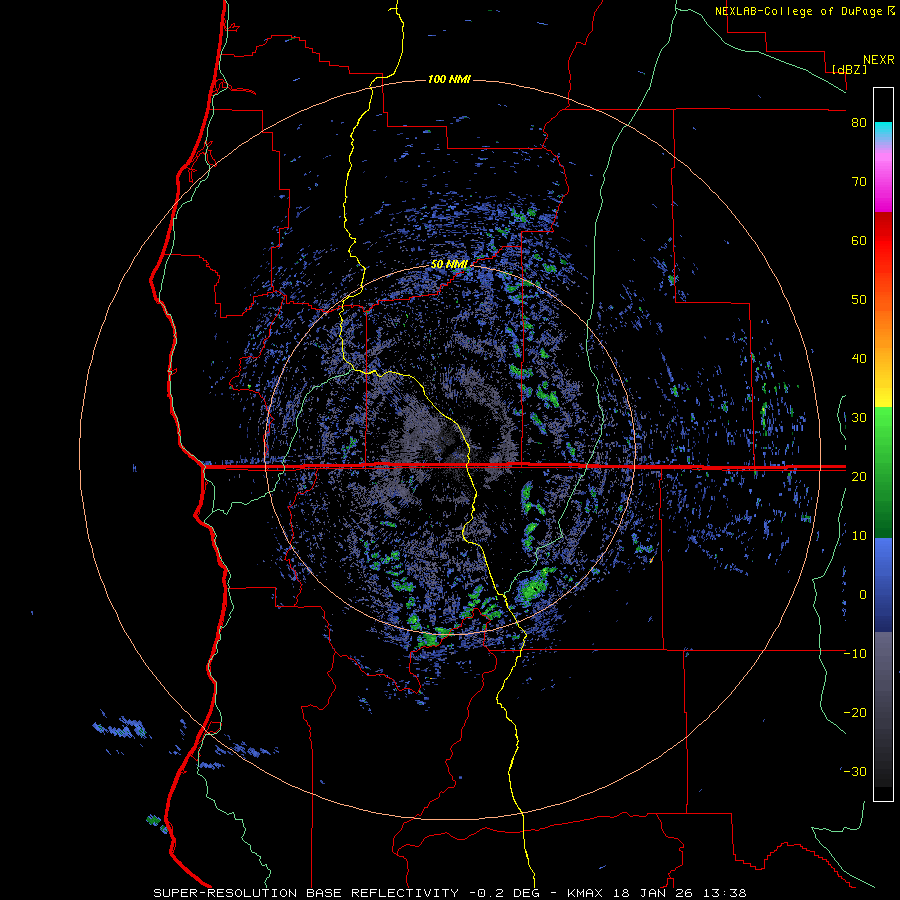Click the cyan top band of the color bar

pos(883,131)
